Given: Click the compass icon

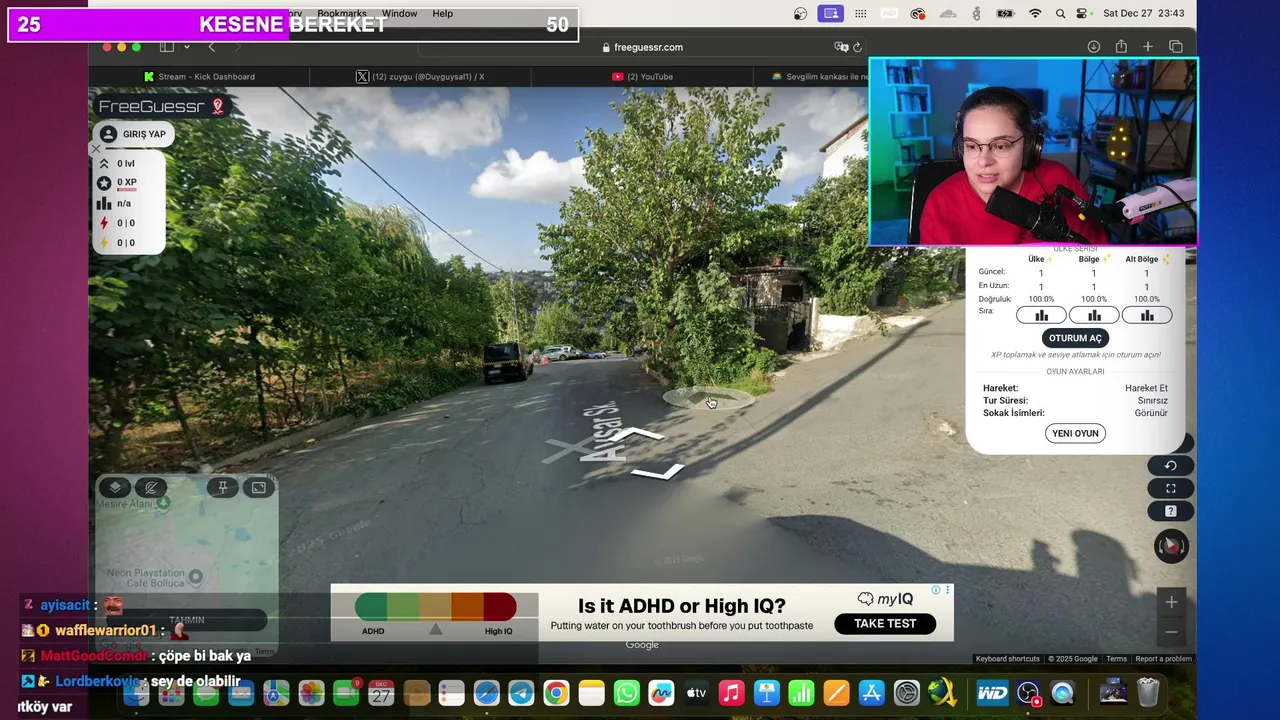Looking at the screenshot, I should click(x=1171, y=546).
